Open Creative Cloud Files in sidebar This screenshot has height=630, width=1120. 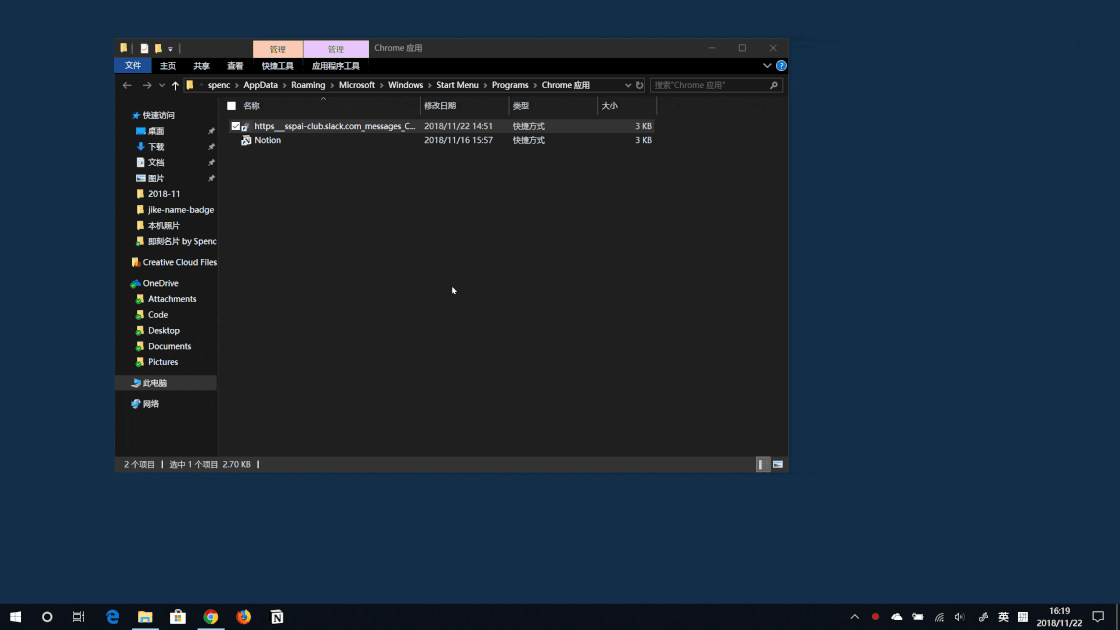coord(179,262)
